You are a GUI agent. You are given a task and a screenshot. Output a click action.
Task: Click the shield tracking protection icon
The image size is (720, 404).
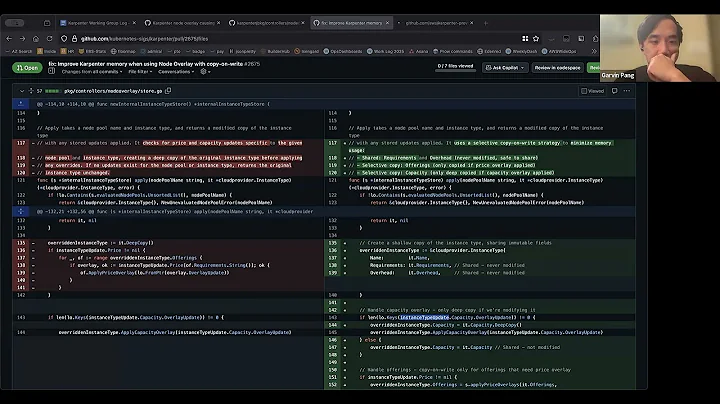pos(64,39)
